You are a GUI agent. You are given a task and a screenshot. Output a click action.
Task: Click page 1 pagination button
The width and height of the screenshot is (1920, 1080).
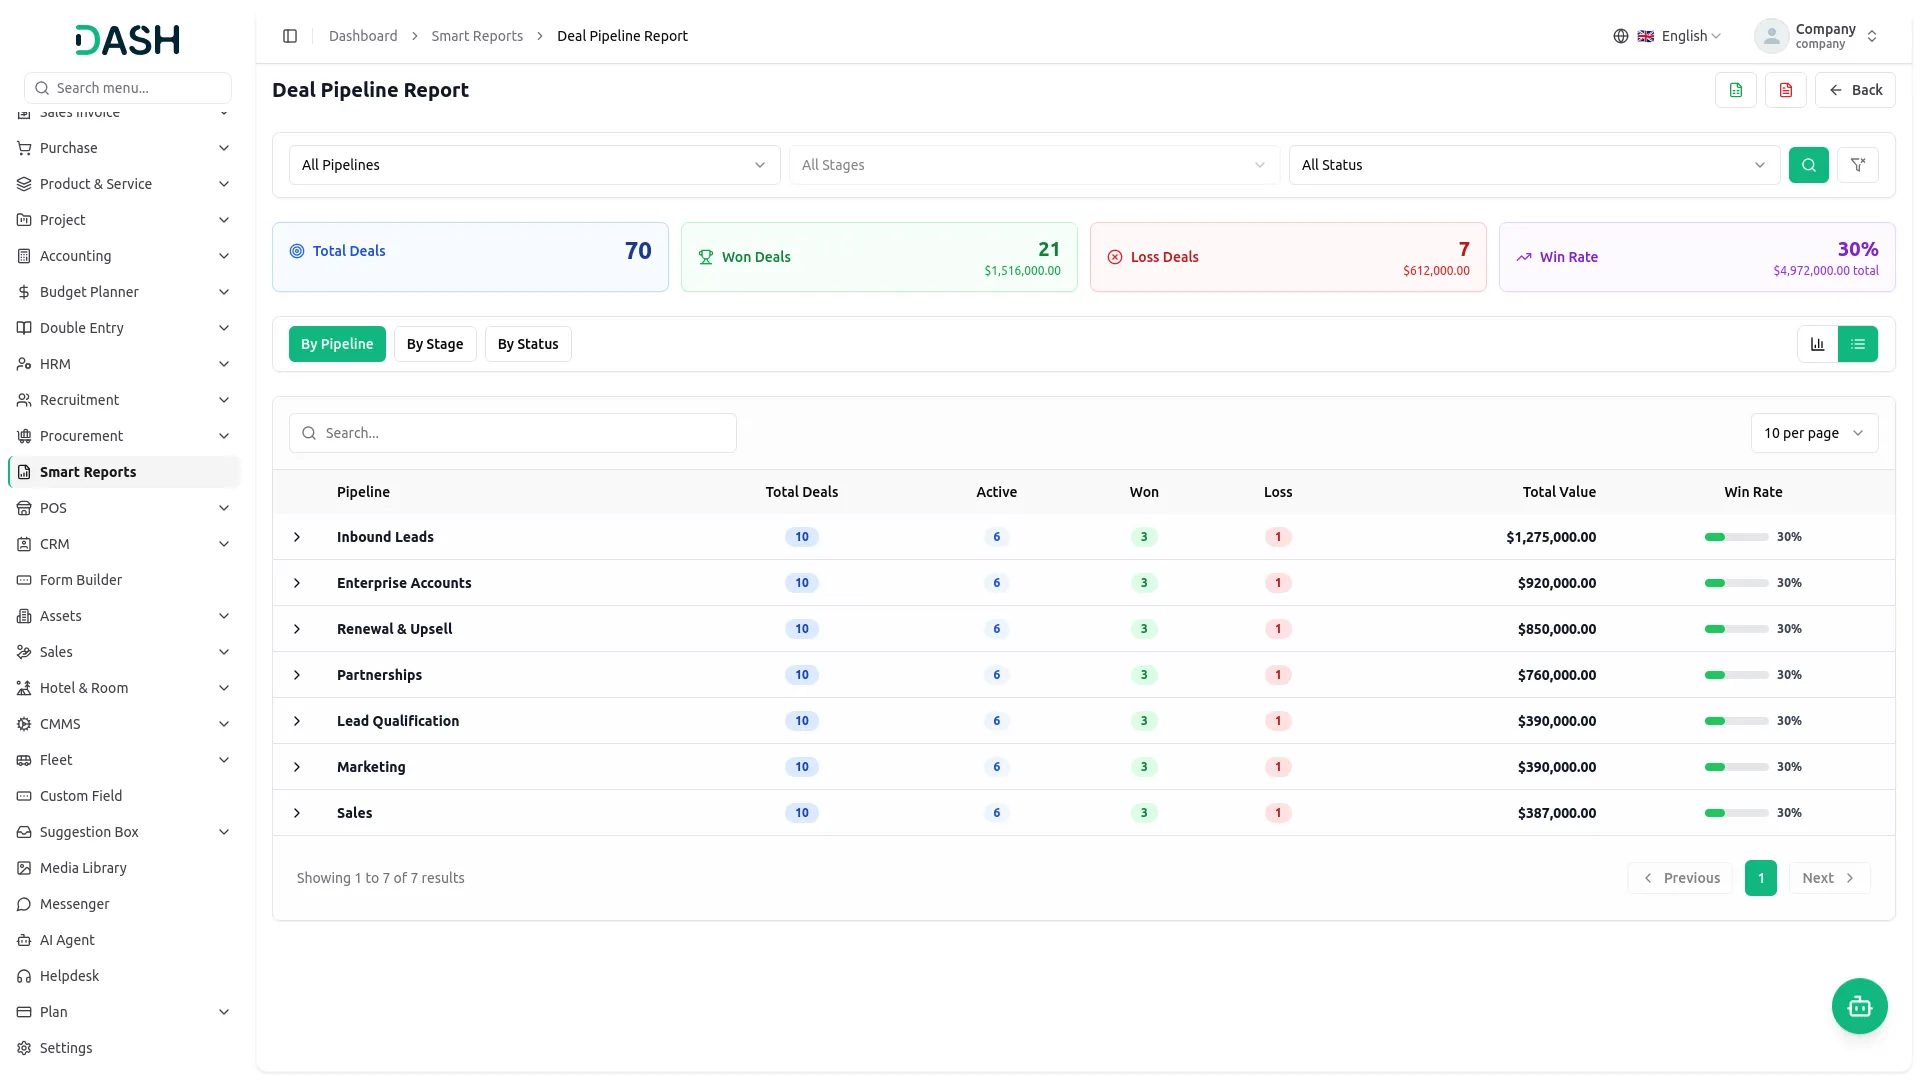pos(1761,878)
